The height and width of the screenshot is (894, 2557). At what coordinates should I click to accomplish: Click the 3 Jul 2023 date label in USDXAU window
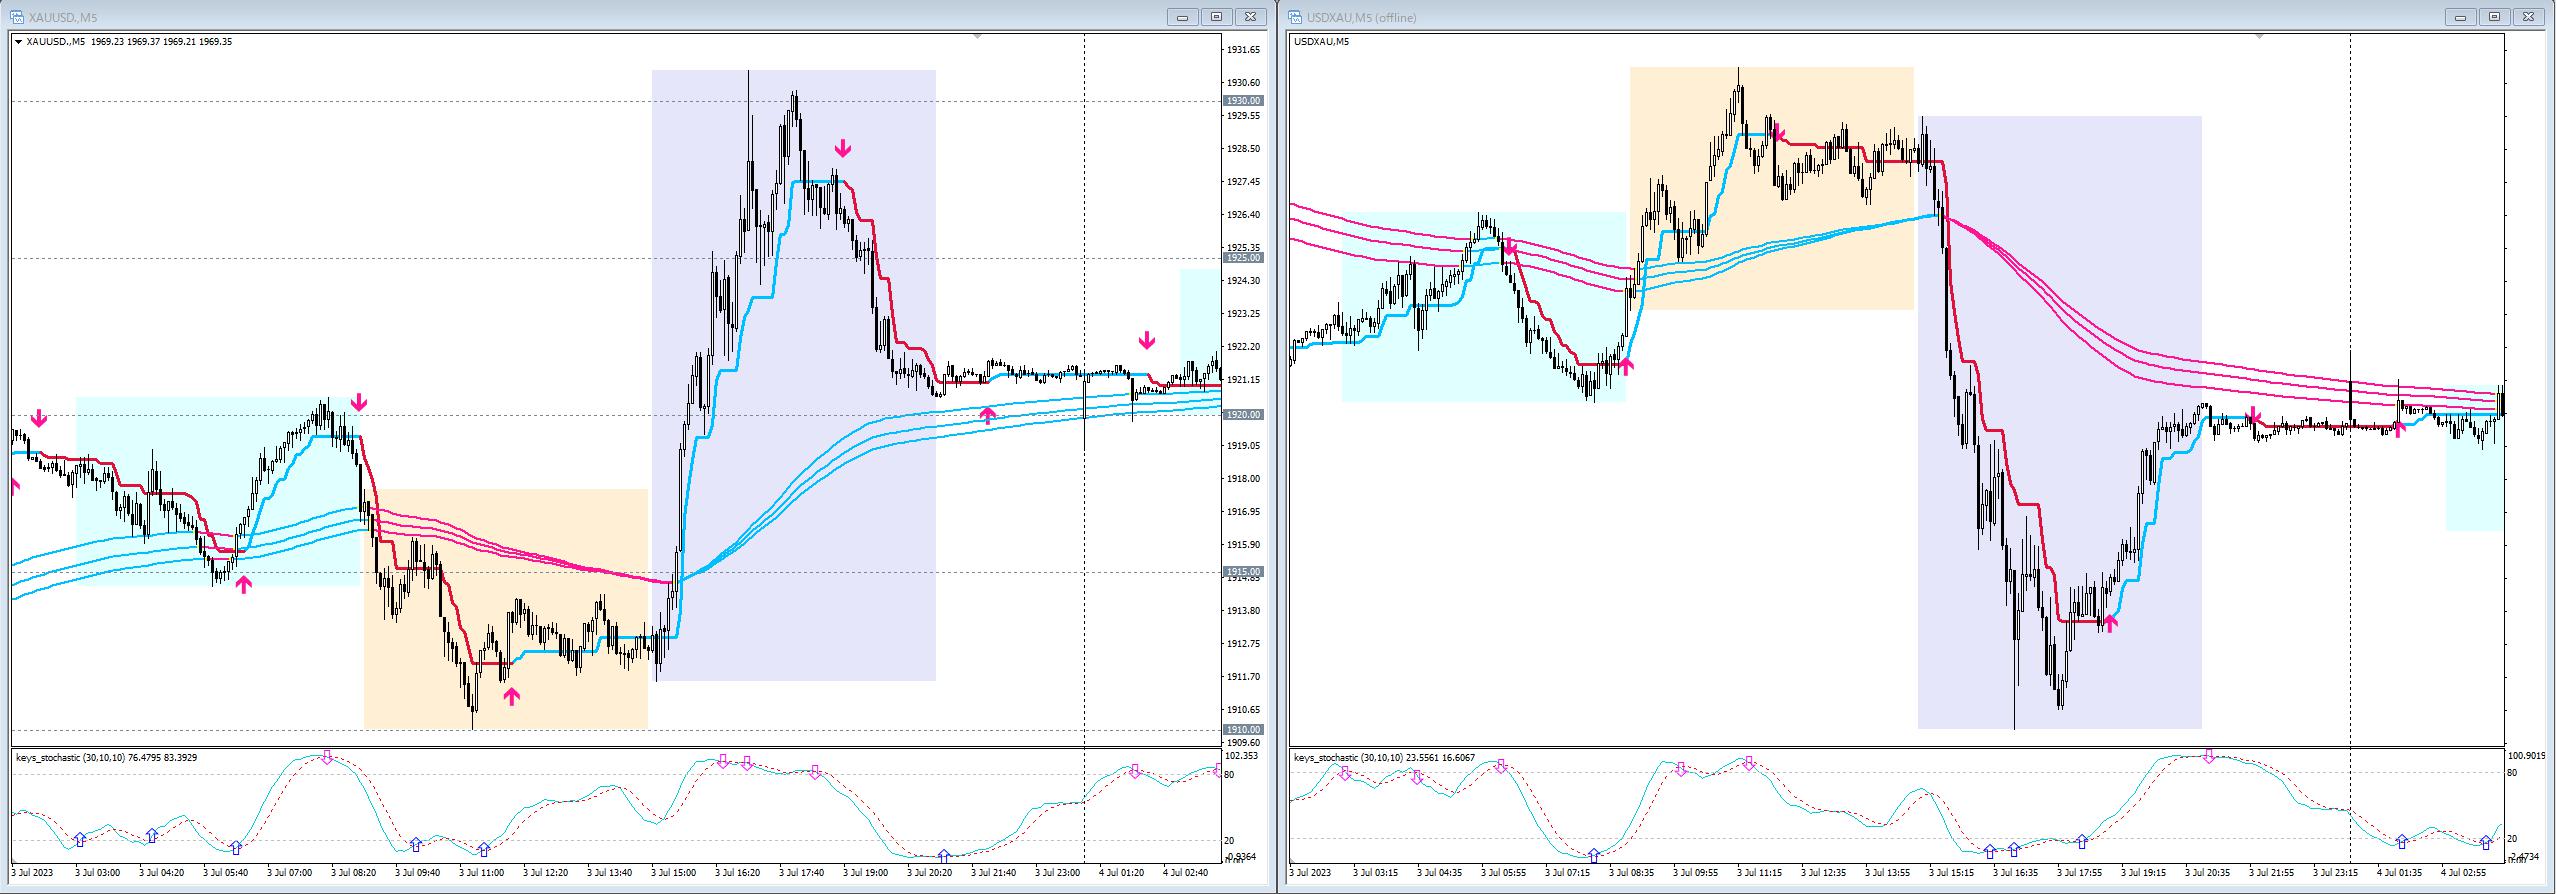coord(1312,873)
